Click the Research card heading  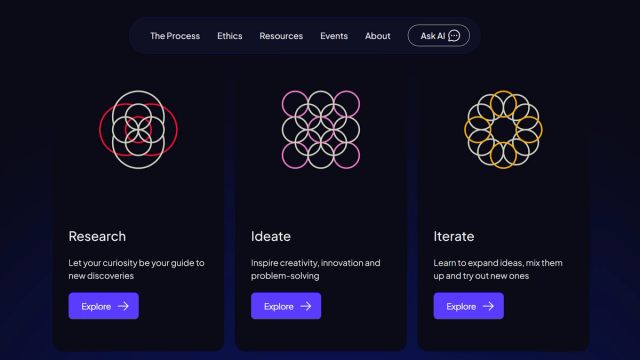97,236
